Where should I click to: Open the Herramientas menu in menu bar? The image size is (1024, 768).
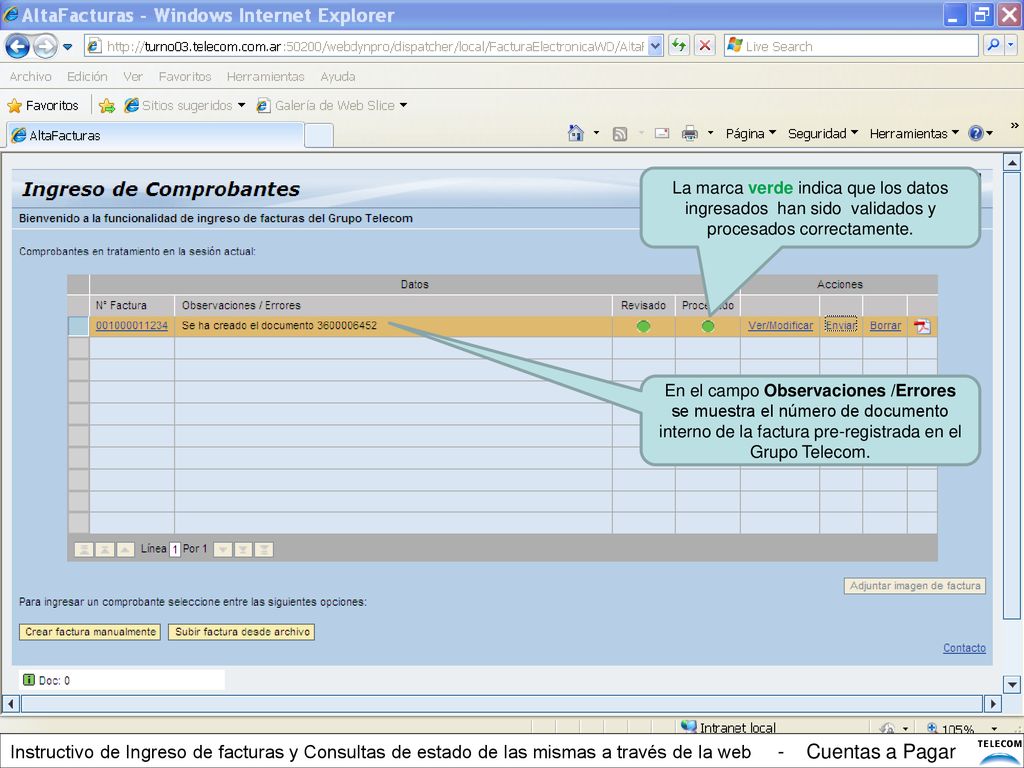[x=265, y=76]
